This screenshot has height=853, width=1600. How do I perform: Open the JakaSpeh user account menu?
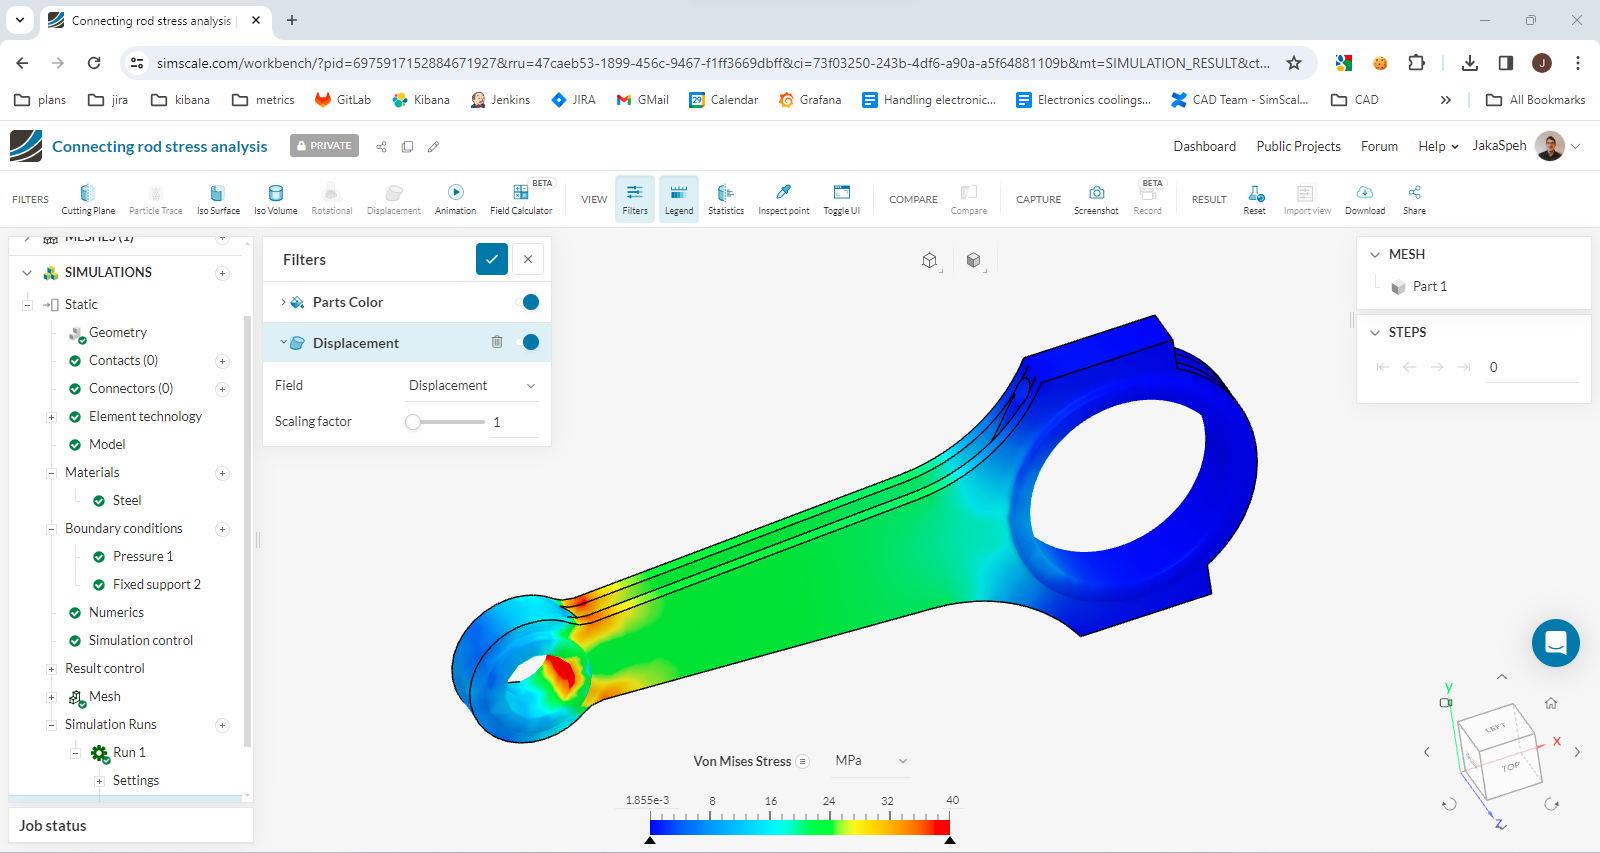click(1526, 146)
